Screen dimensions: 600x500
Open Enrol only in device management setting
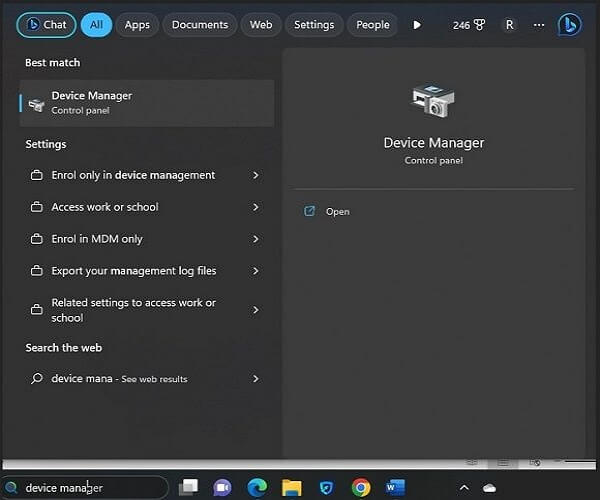click(x=147, y=175)
